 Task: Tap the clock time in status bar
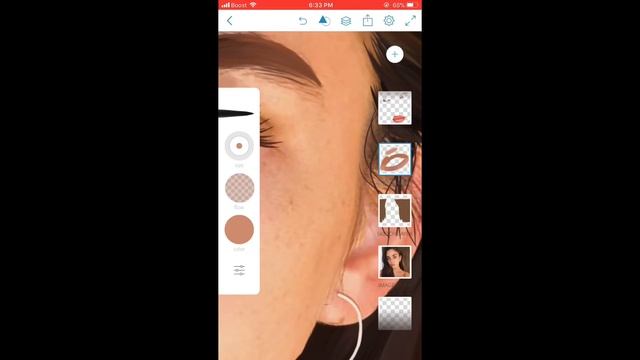(320, 5)
